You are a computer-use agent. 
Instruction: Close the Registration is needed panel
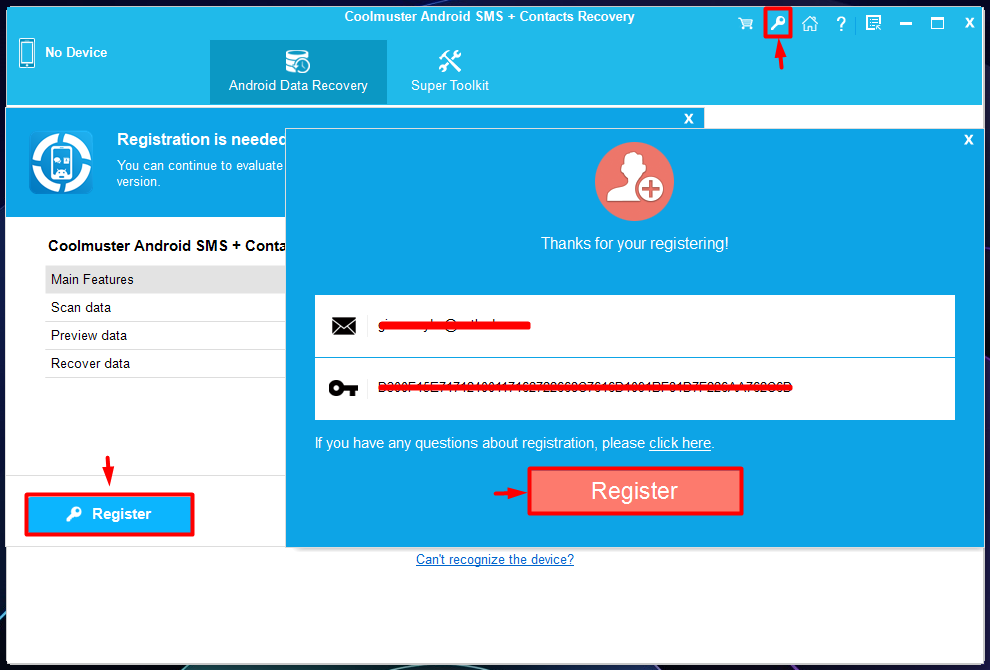pos(689,119)
